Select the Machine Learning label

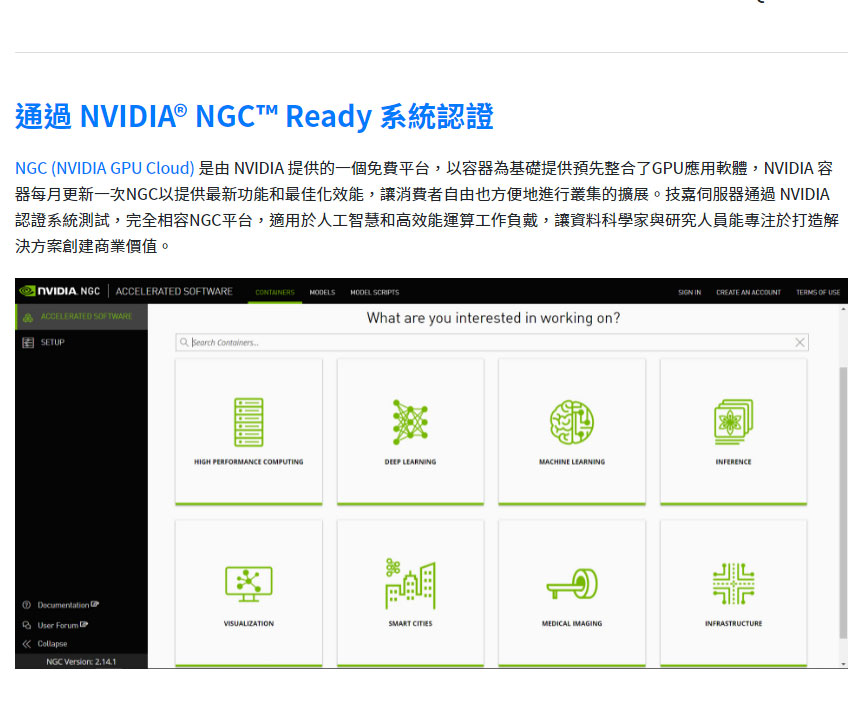[x=572, y=462]
